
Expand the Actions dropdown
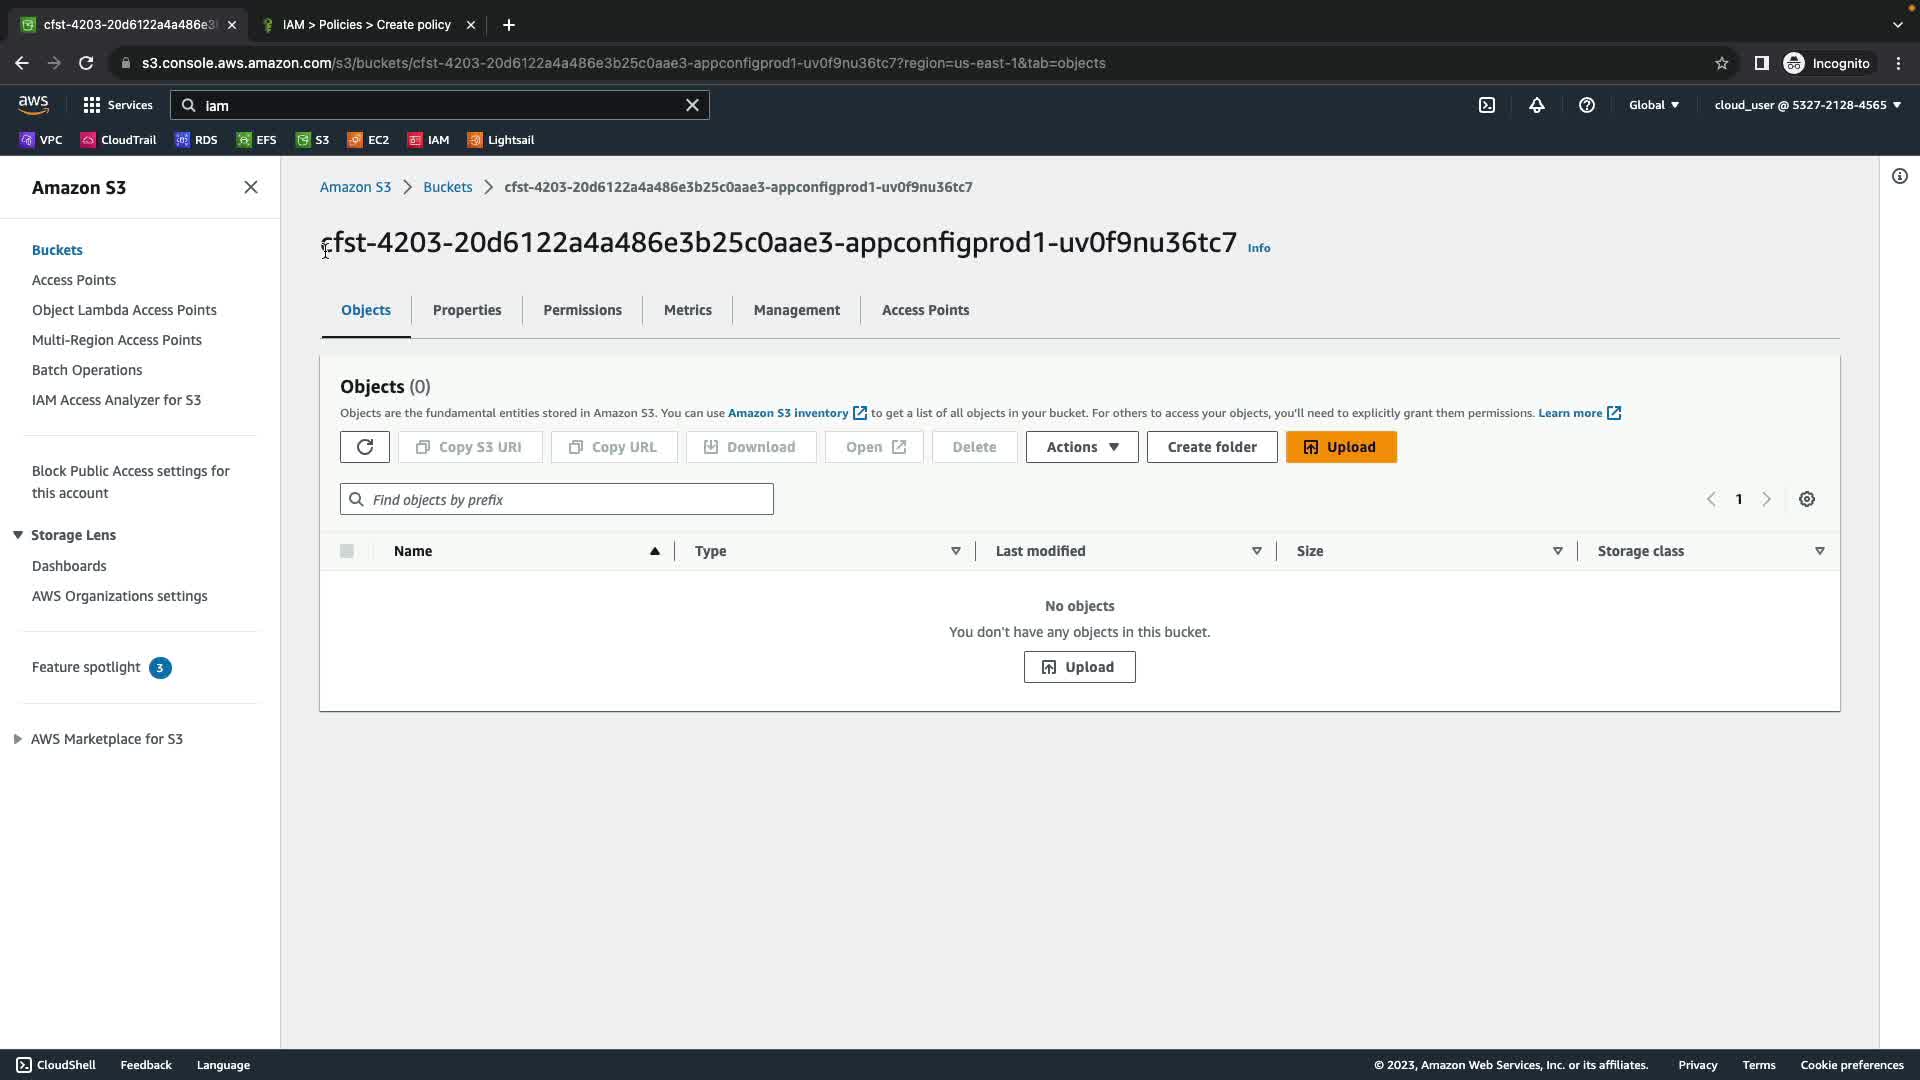(1082, 447)
